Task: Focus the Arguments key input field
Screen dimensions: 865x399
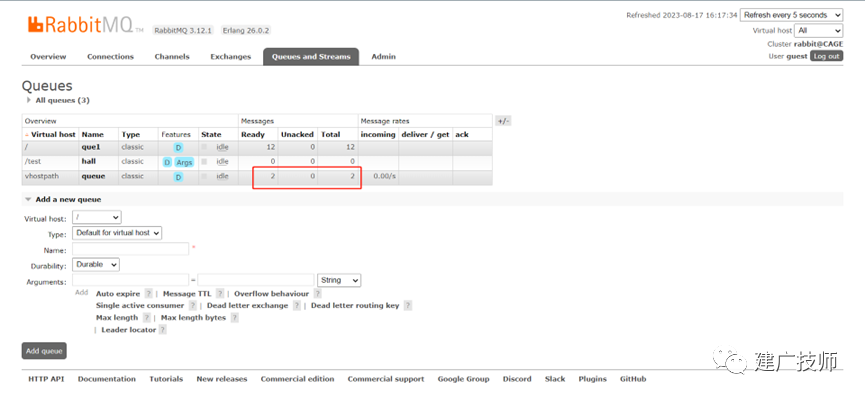Action: click(130, 280)
